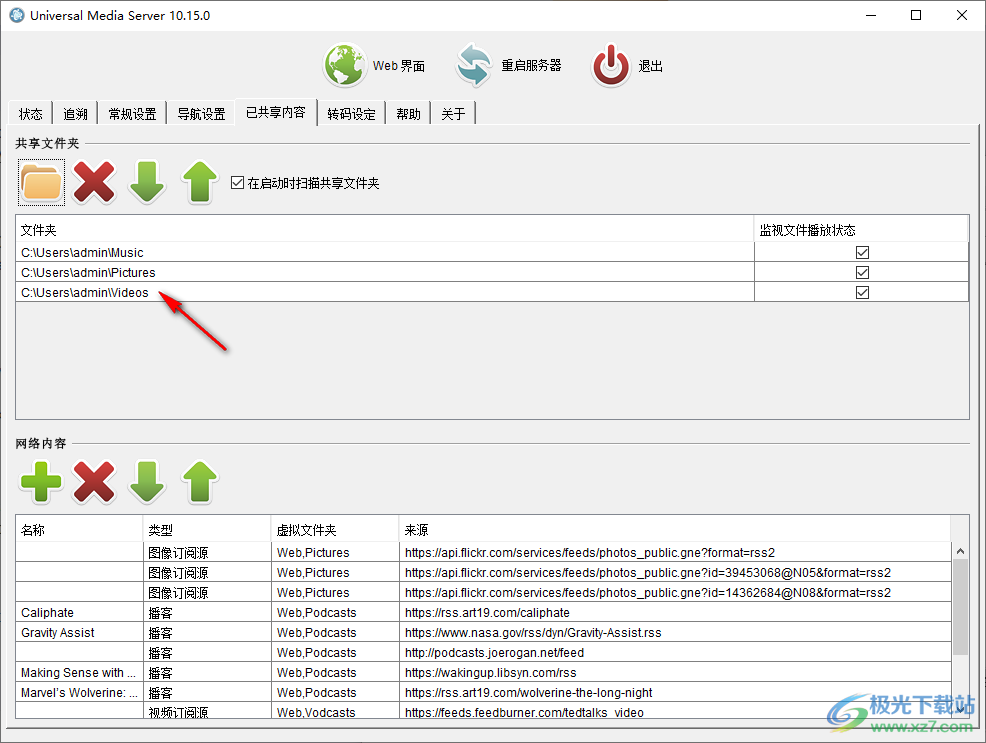Select the Marvel's Wolverine podcast row
This screenshot has width=986, height=743.
pos(483,693)
